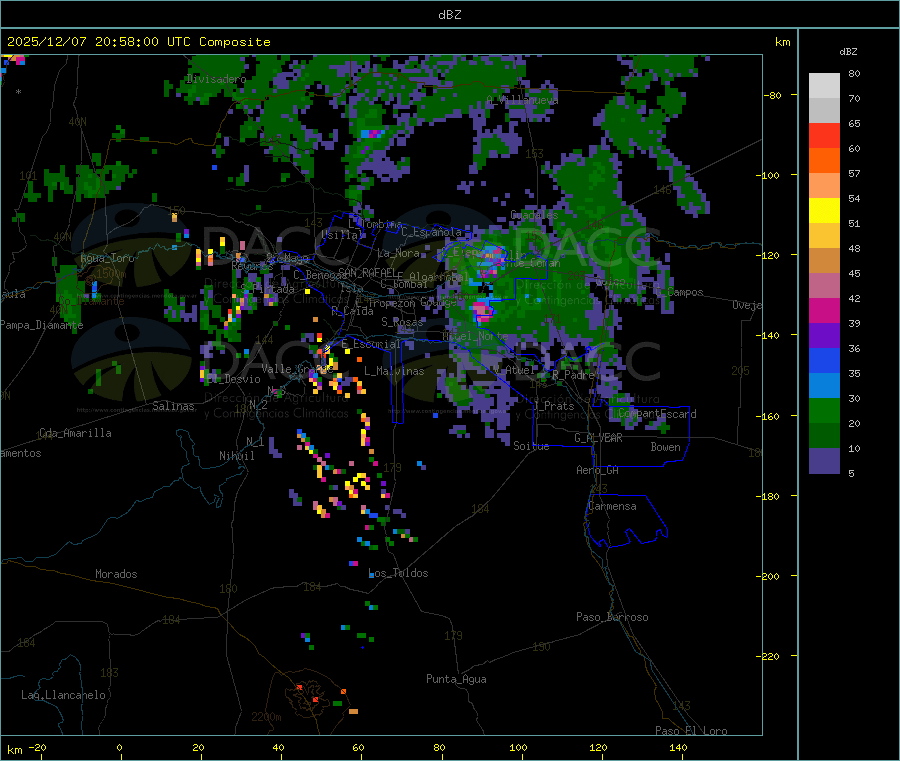Click the -80 tick on the vertical axis
Screen dimensions: 900x761
[x=772, y=95]
